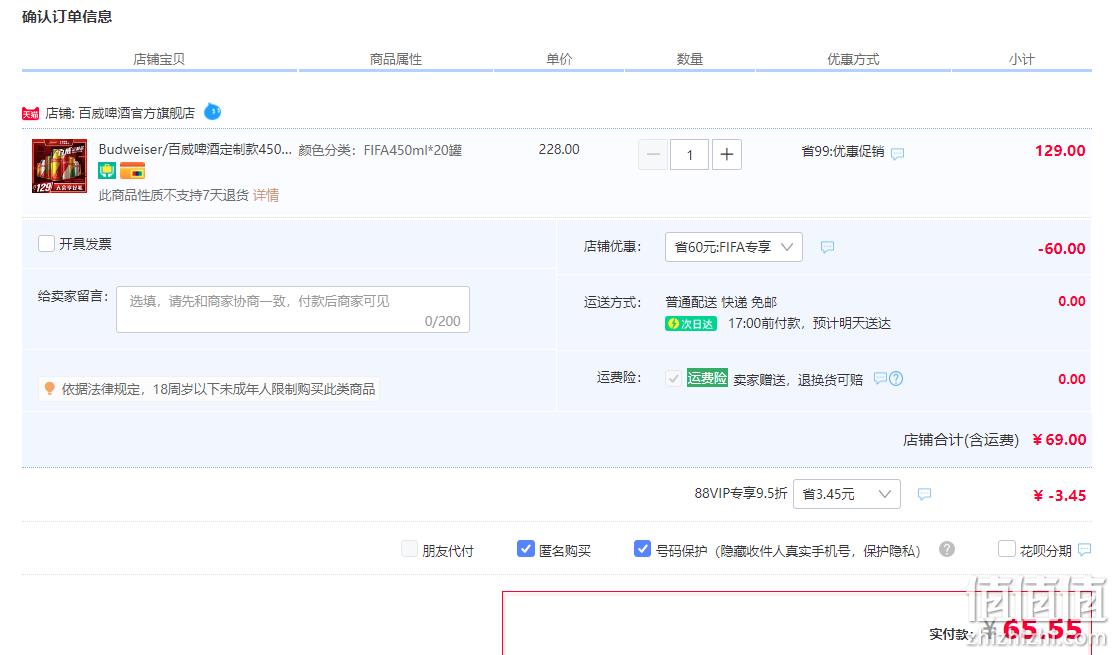Enable the 开具发票 checkbox

[46, 243]
